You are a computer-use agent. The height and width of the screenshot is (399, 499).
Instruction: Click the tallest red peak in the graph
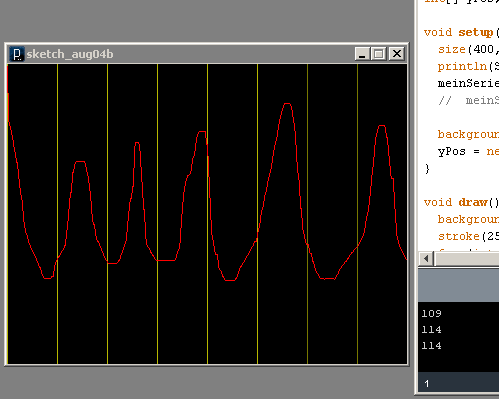287,104
